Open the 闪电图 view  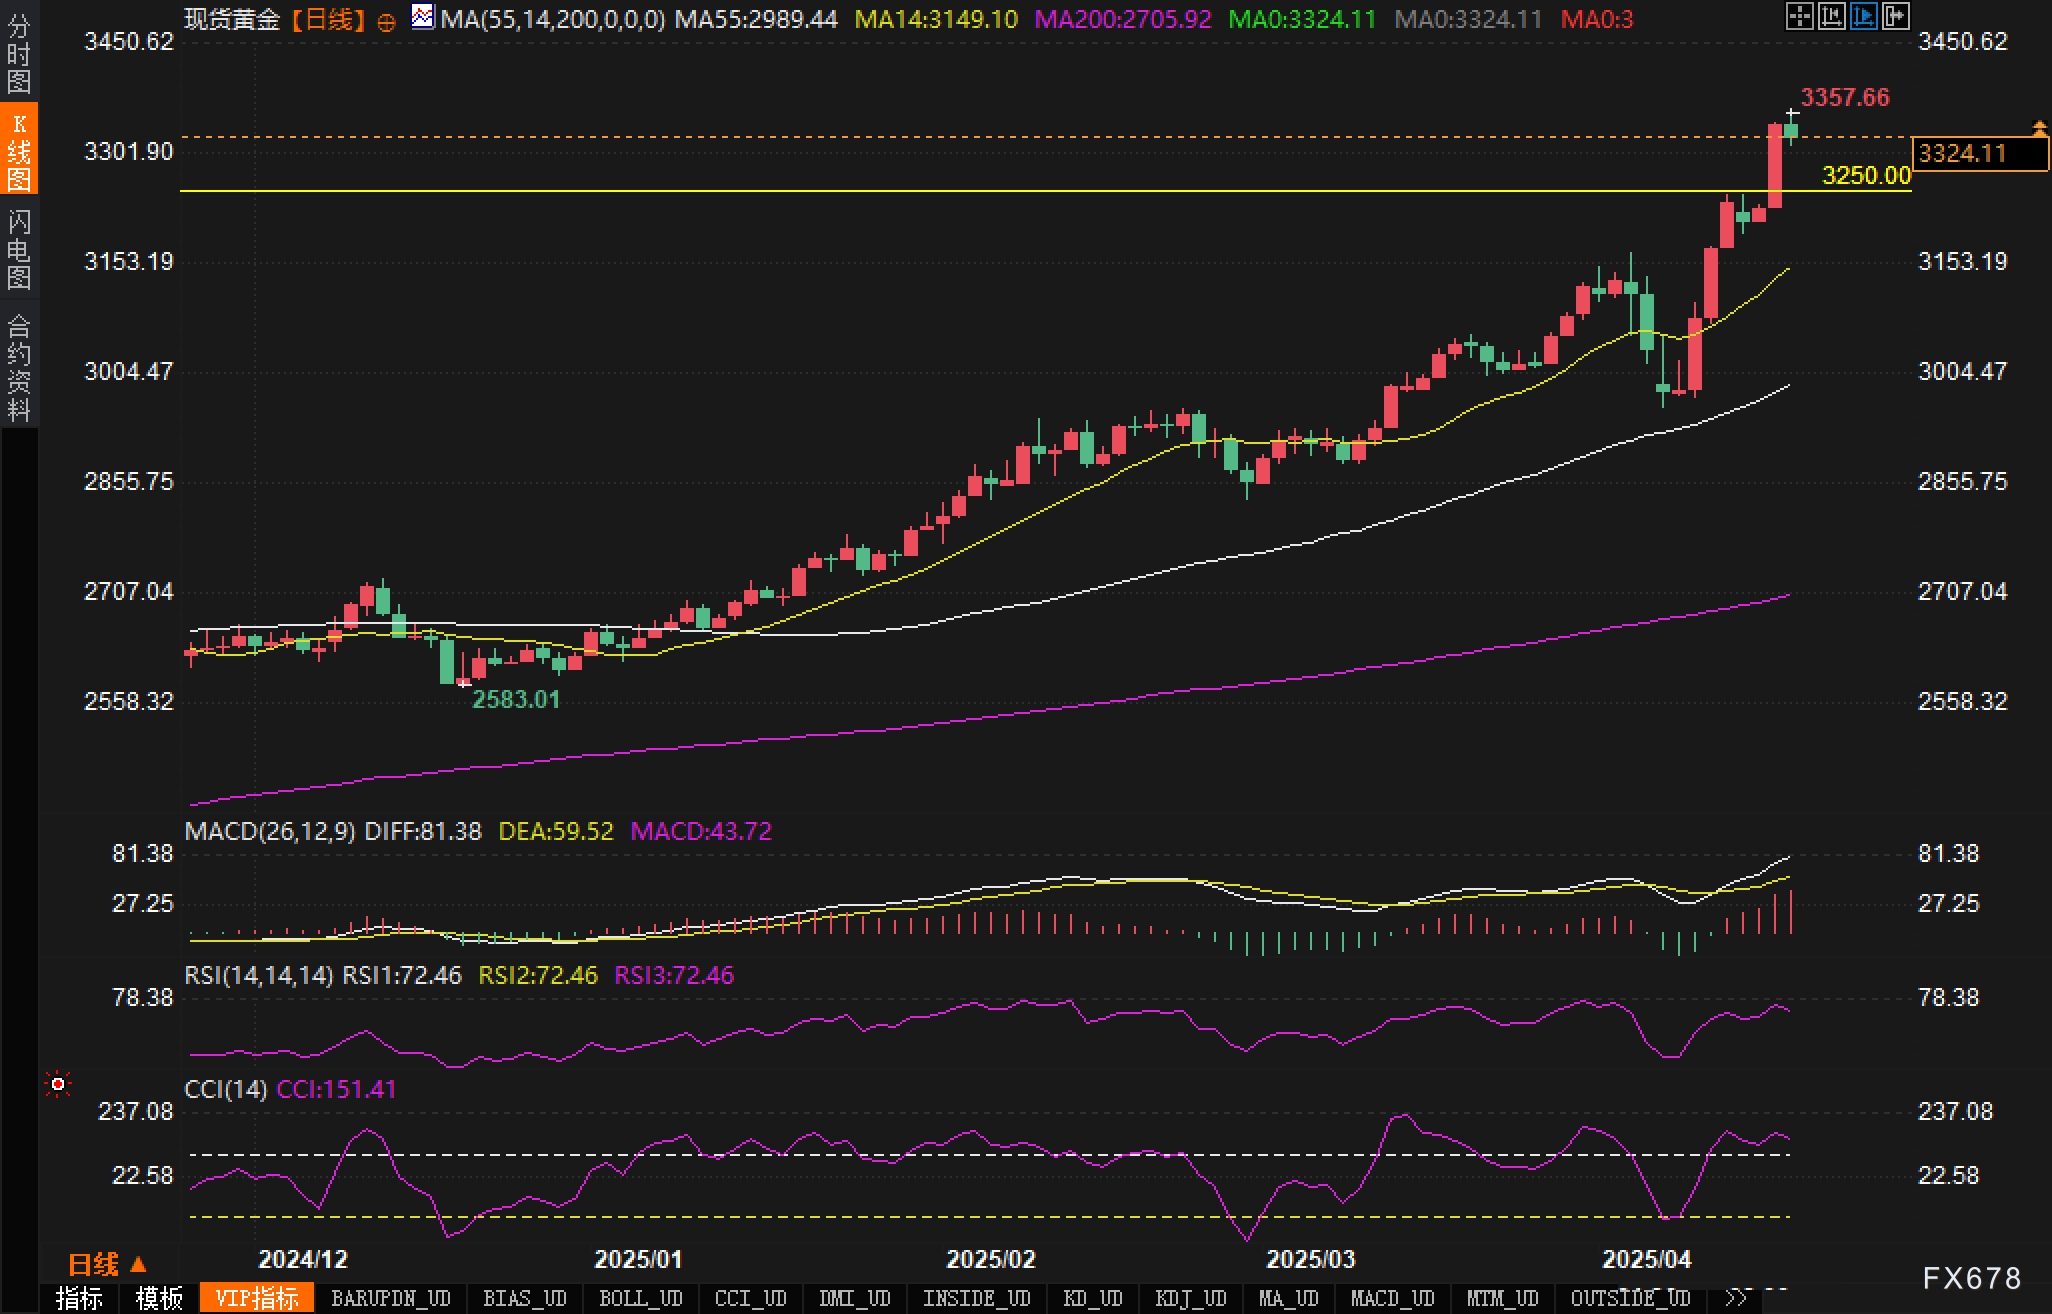pos(19,250)
